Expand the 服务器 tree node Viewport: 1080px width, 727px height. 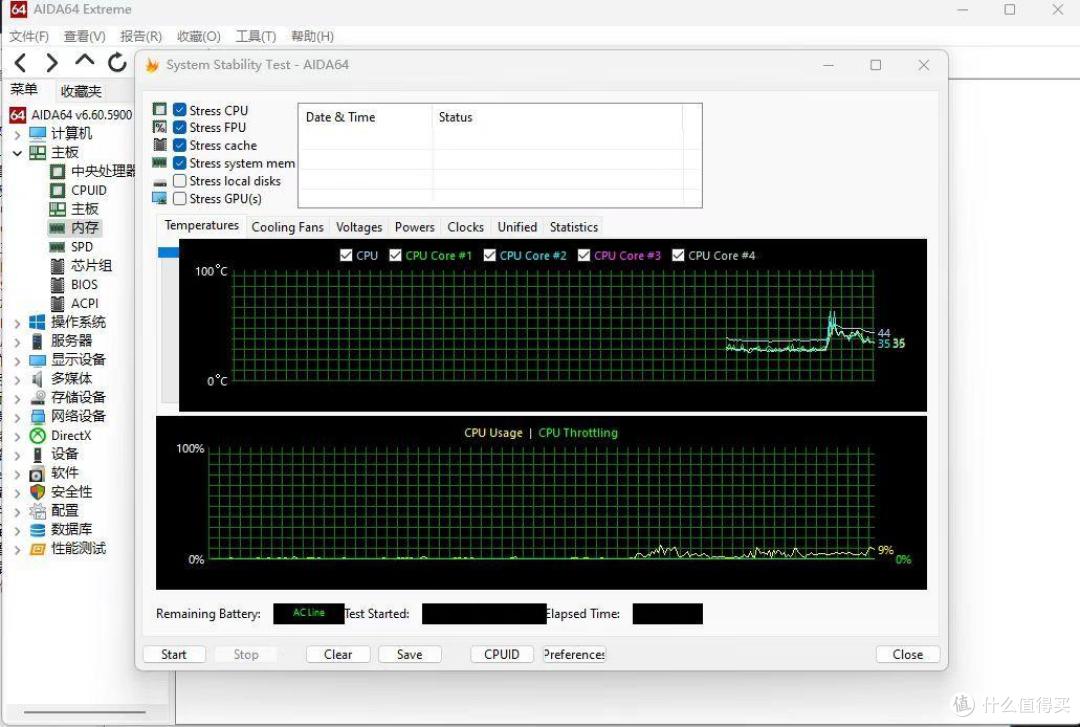pos(17,341)
